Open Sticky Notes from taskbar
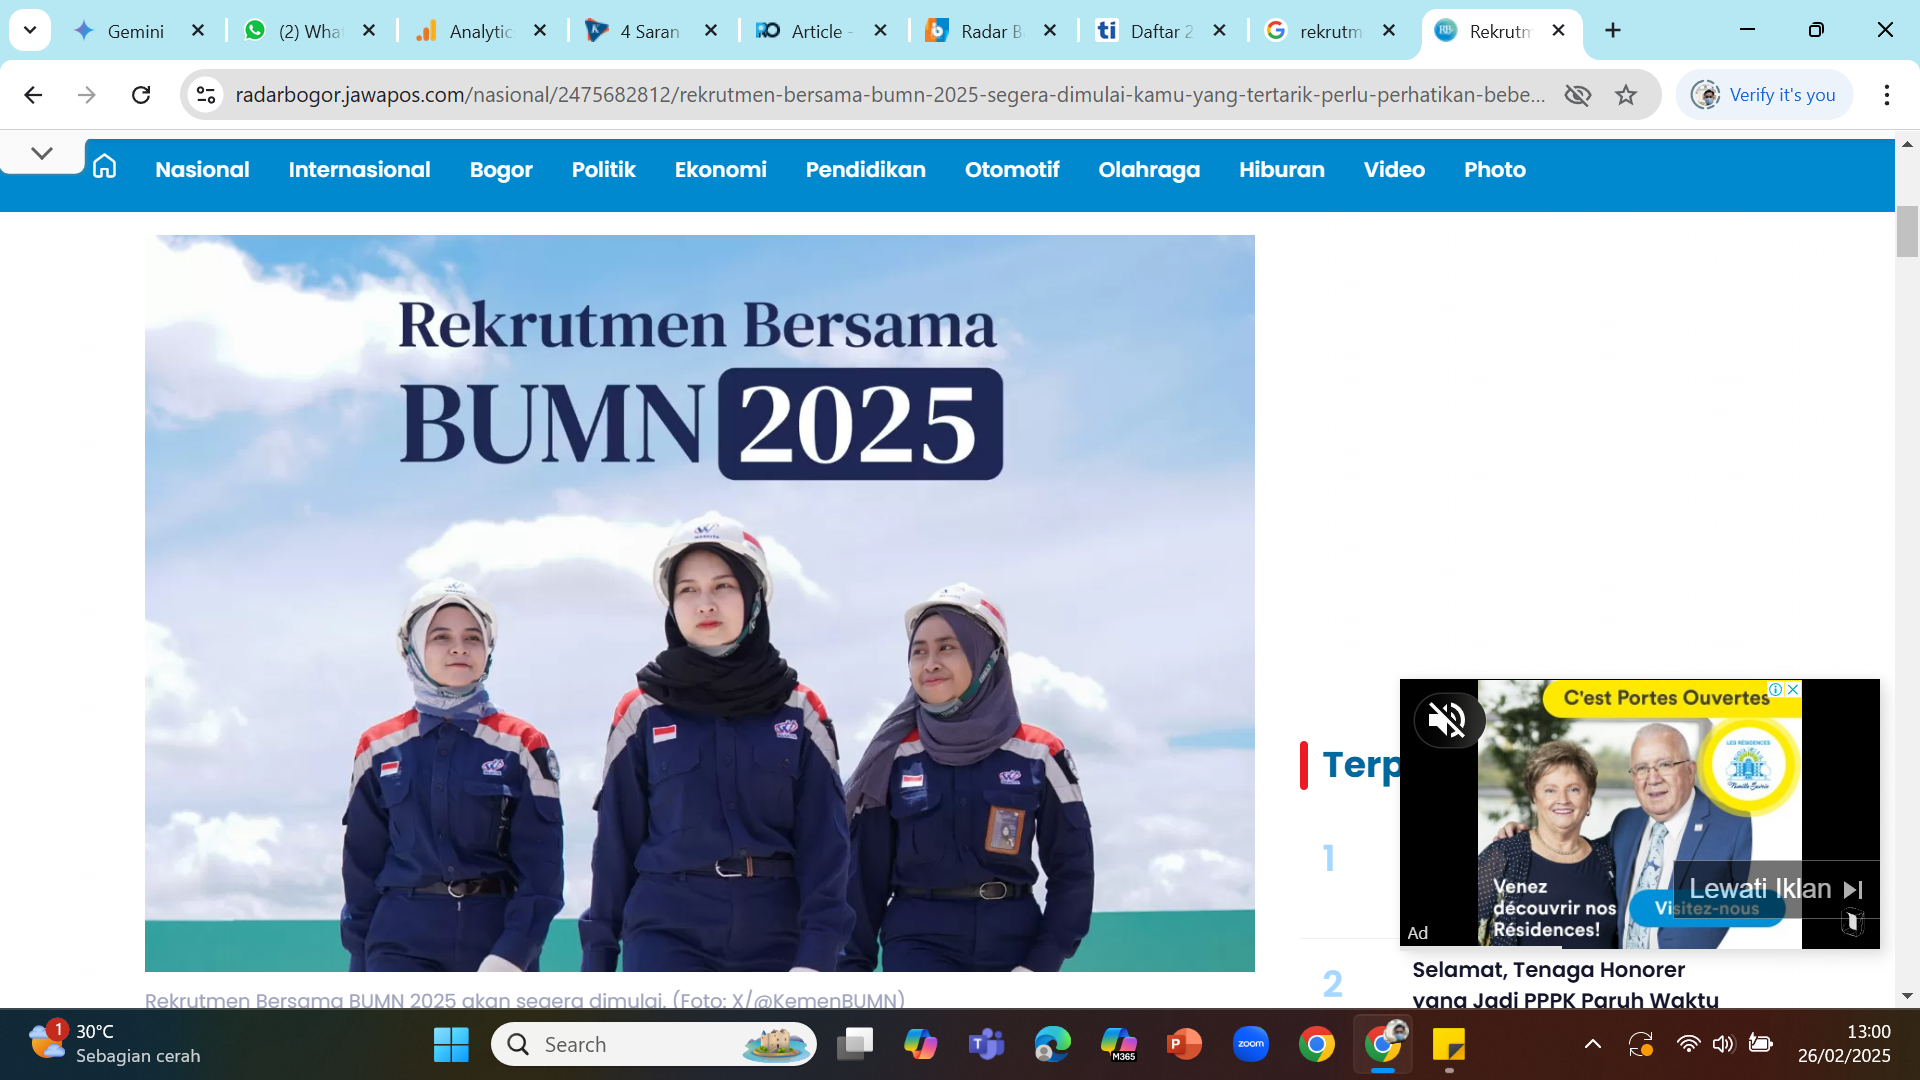1920x1080 pixels. click(1449, 1045)
